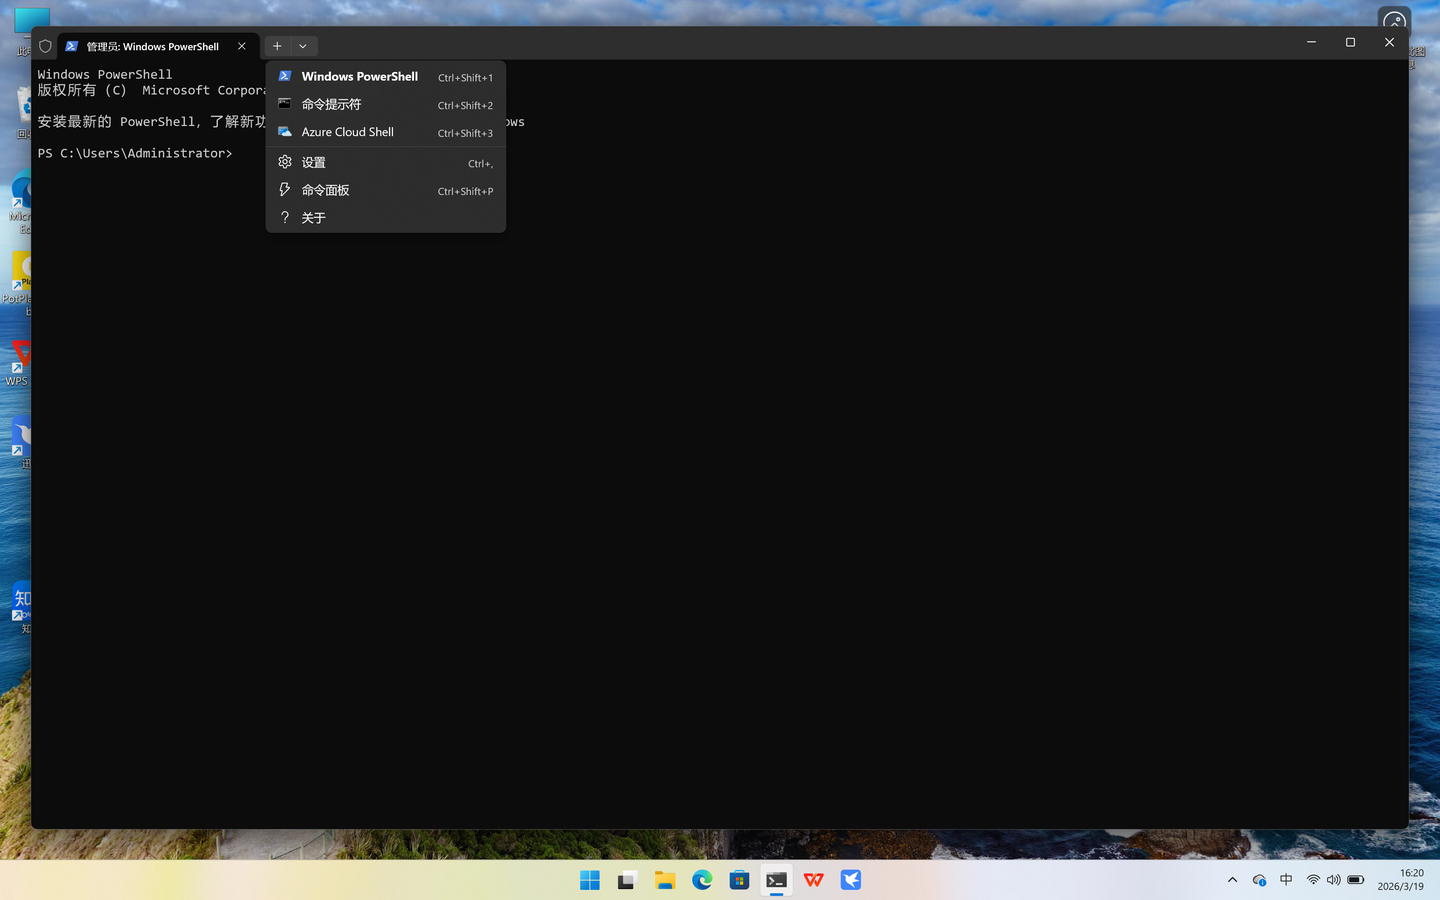1440x900 pixels.
Task: Click the Terminal icon on the taskbar
Action: [x=777, y=880]
